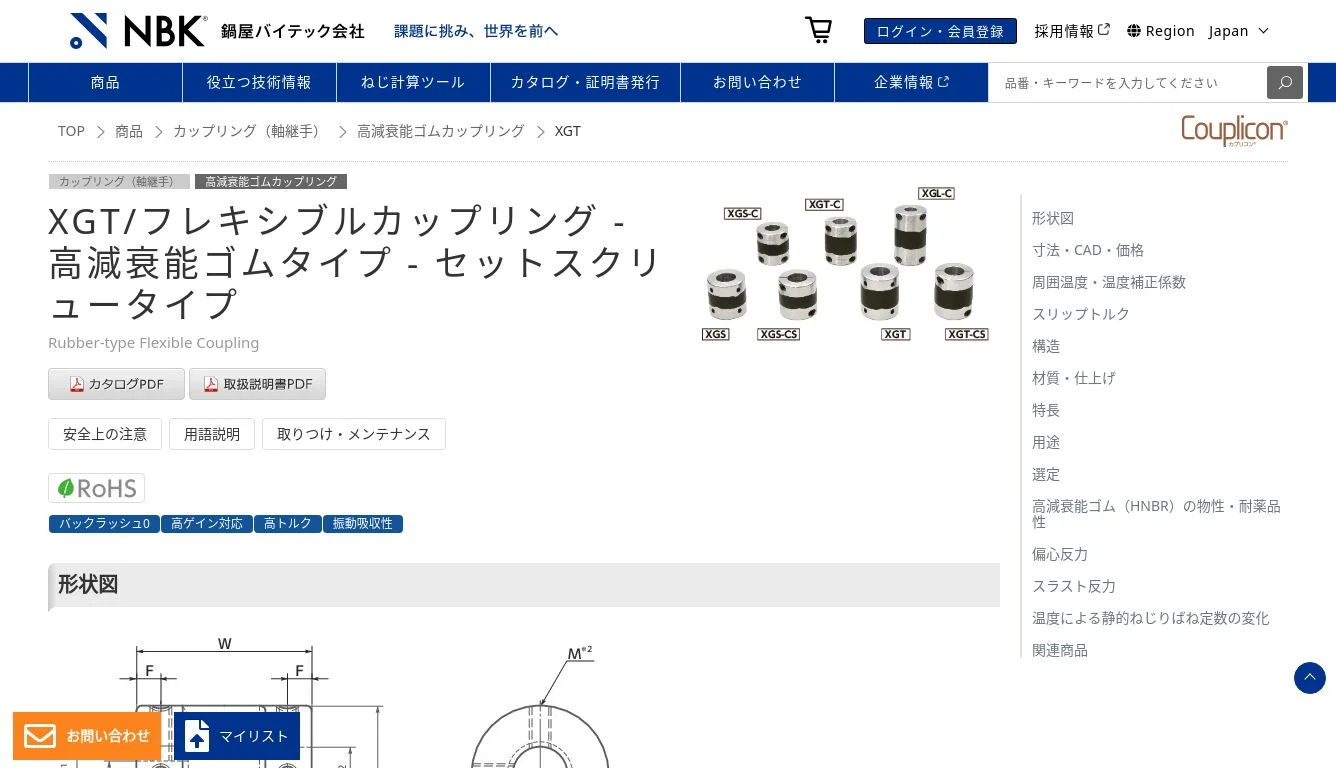This screenshot has height=768, width=1336.
Task: Click the ログイン・会員登録 button
Action: (x=940, y=30)
